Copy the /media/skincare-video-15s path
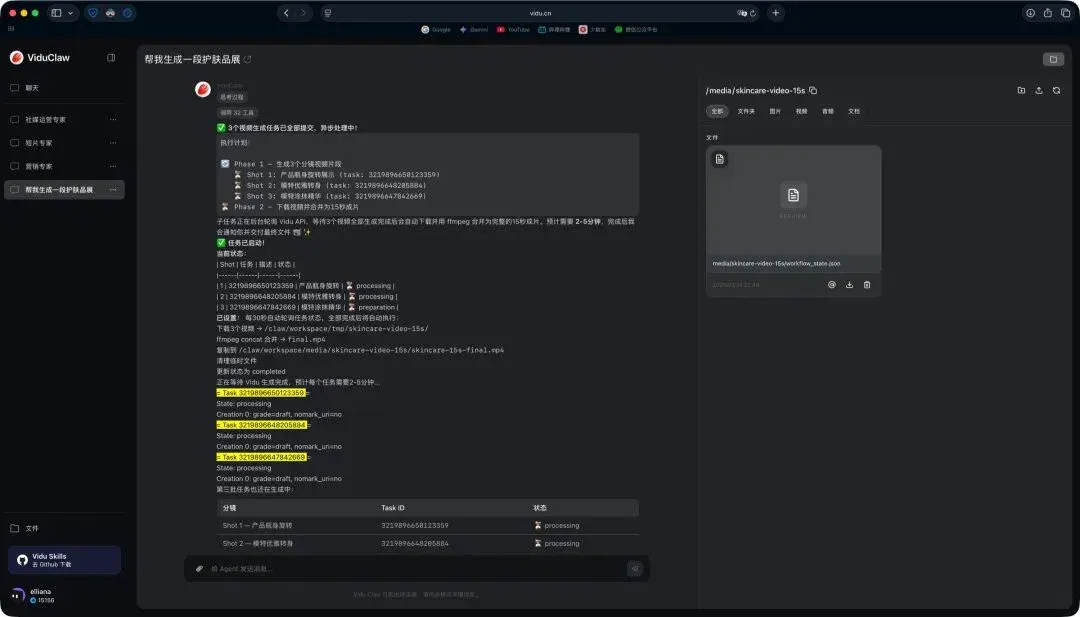1080x617 pixels. [x=813, y=90]
